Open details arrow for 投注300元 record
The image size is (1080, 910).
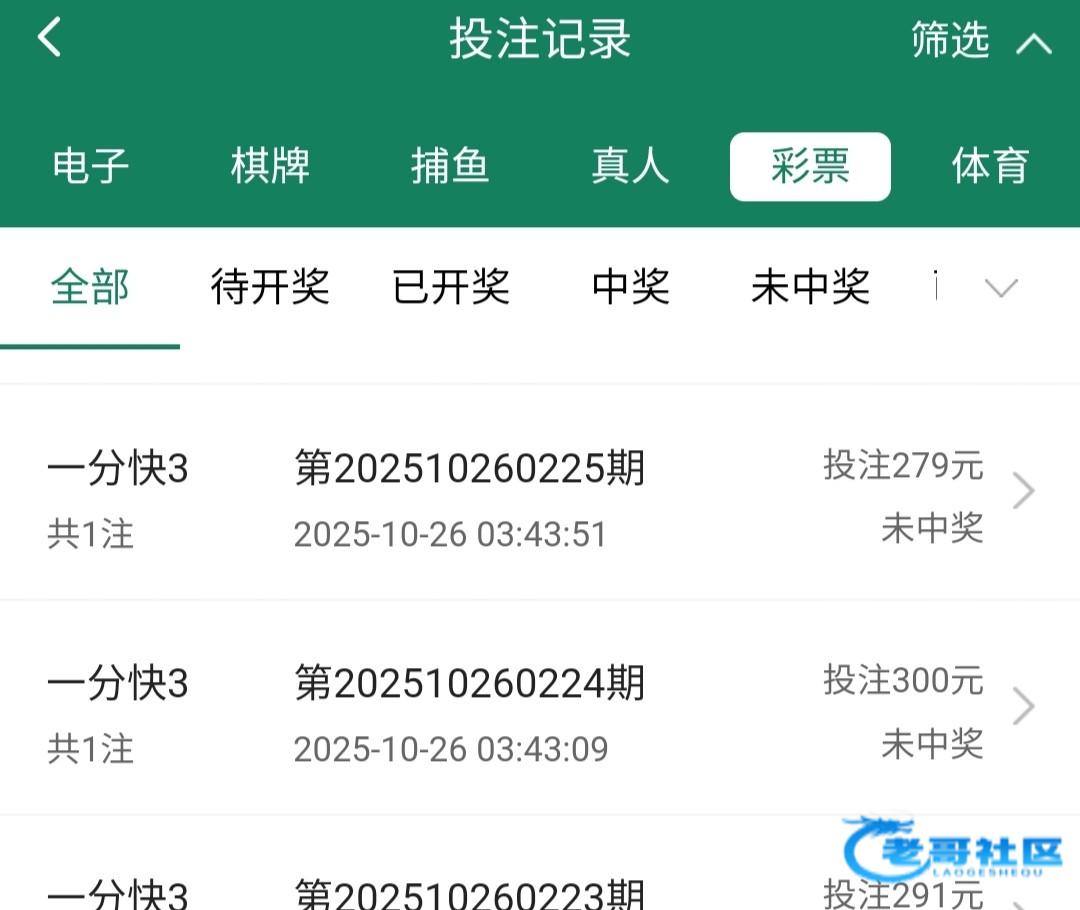coord(1023,707)
